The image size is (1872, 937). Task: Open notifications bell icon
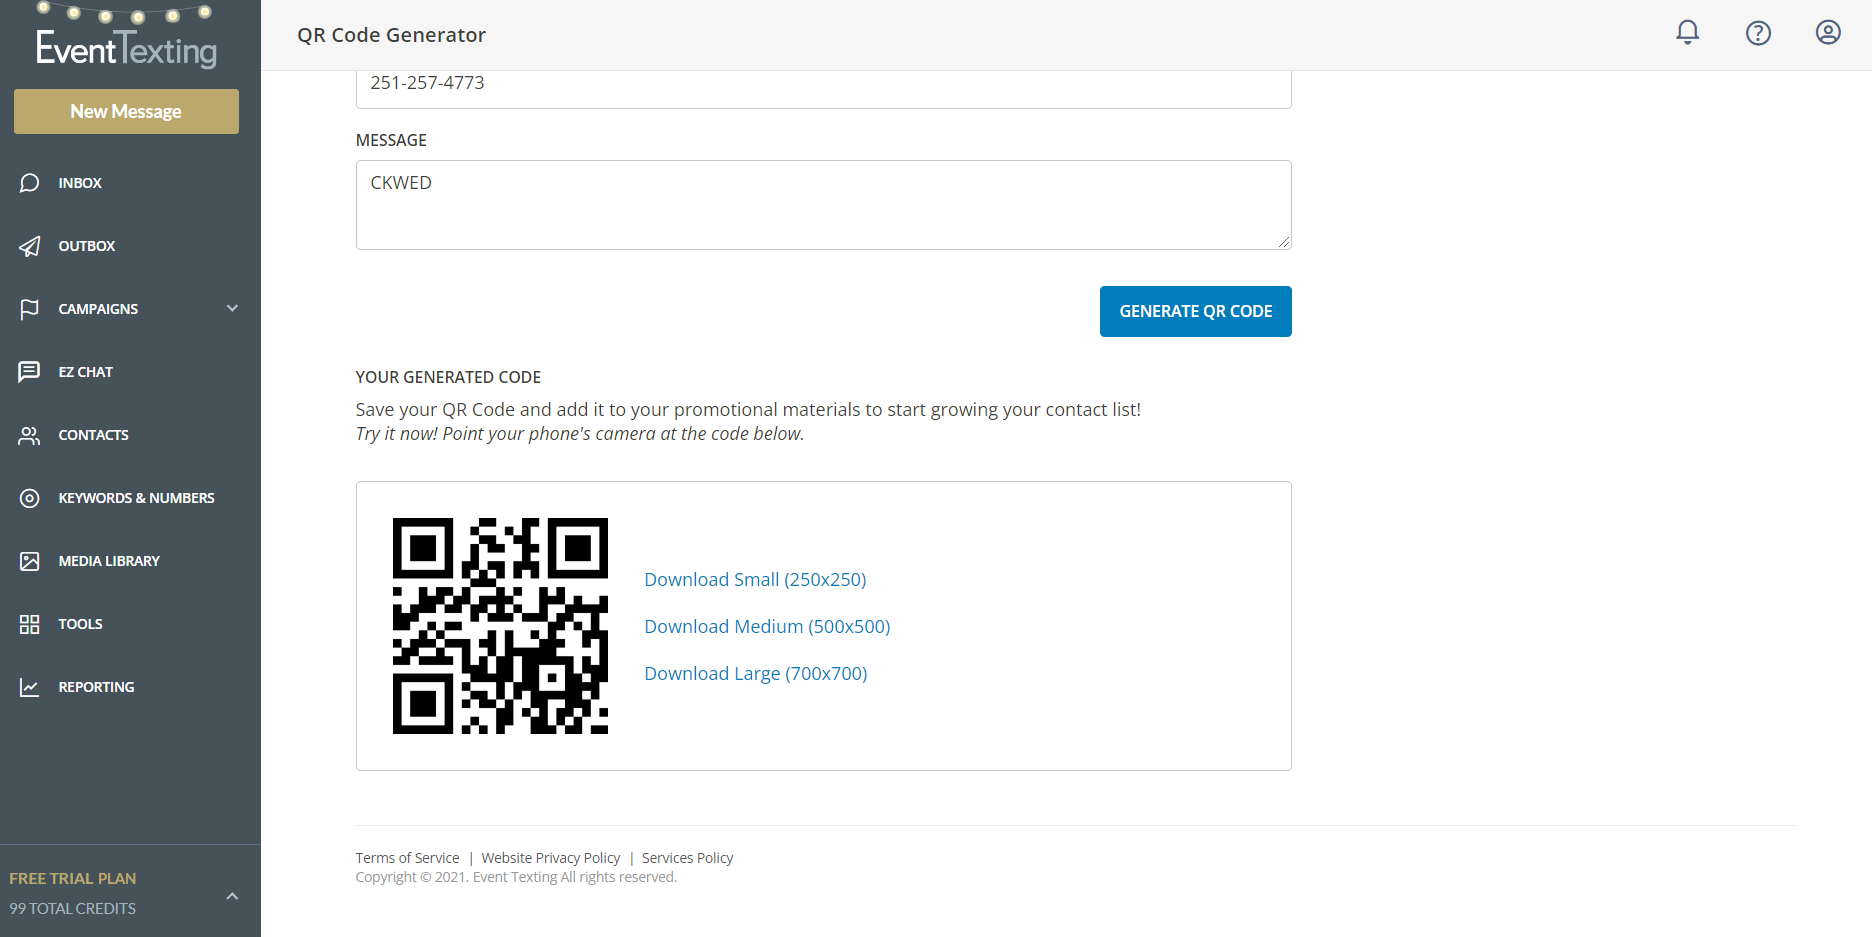tap(1687, 33)
